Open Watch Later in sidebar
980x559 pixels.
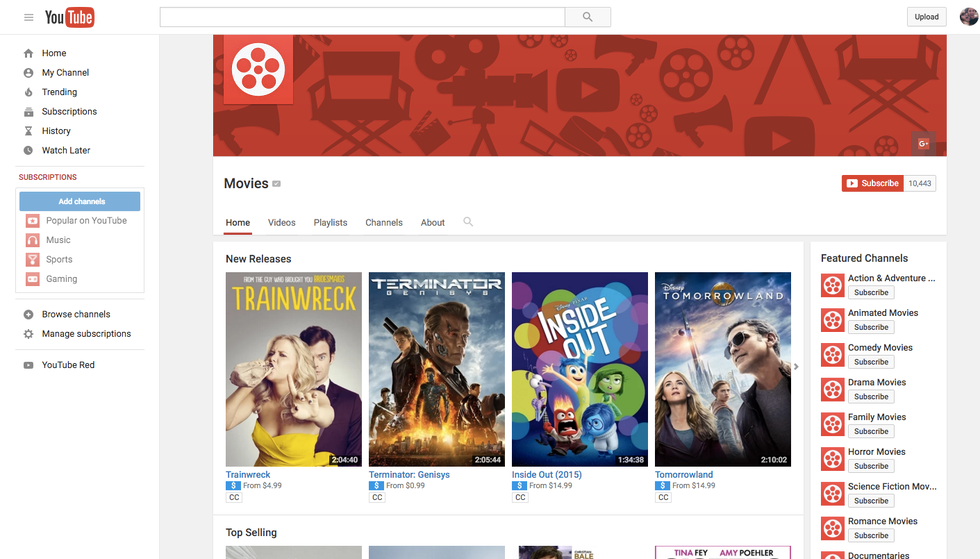(65, 150)
